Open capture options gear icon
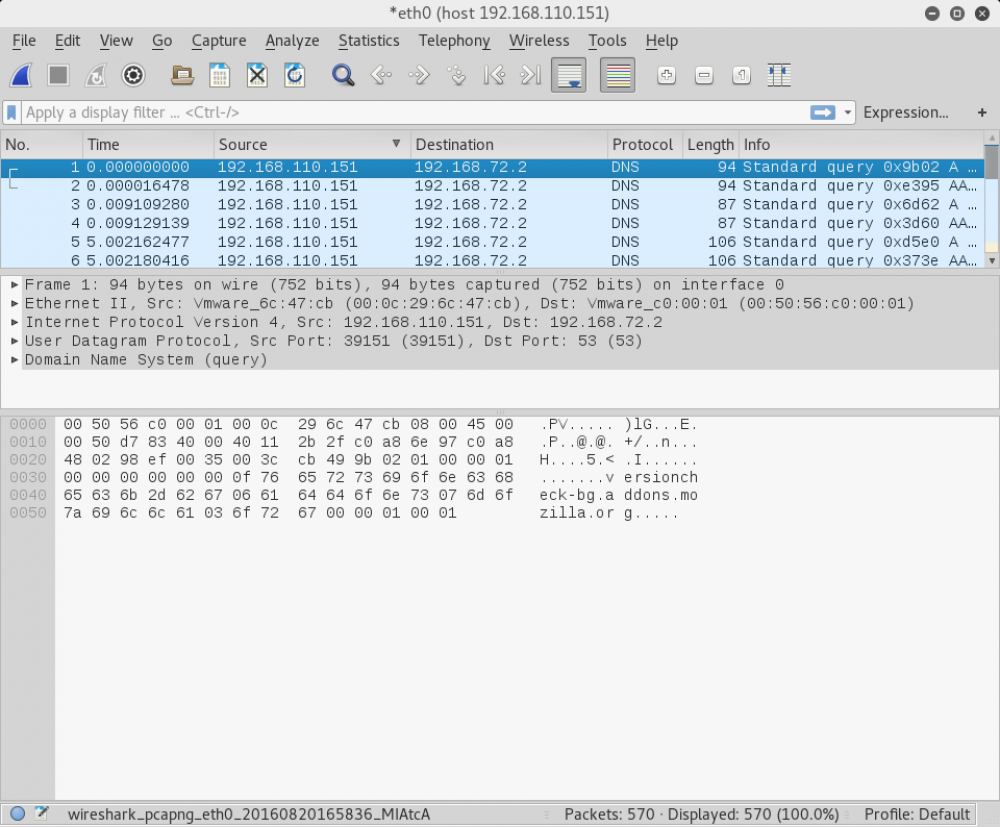The image size is (1000, 827). pyautogui.click(x=134, y=76)
